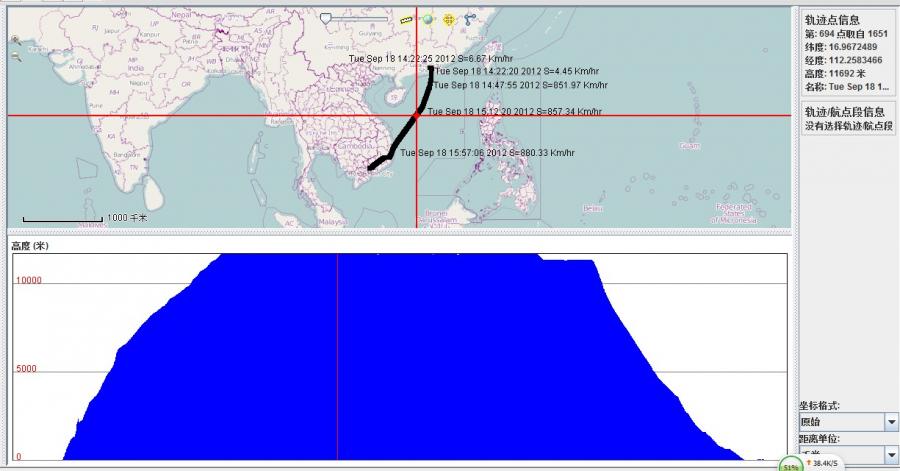Screen dimensions: 900x471
Task: Click track label 'Tue Sep 18 15:12:20 2012 S=857.34 Km/hr'
Action: click(515, 111)
